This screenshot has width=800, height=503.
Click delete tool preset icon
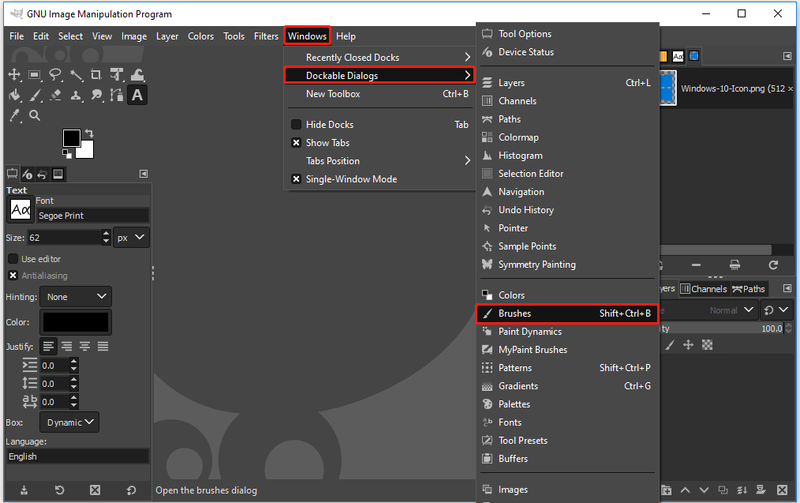95,490
